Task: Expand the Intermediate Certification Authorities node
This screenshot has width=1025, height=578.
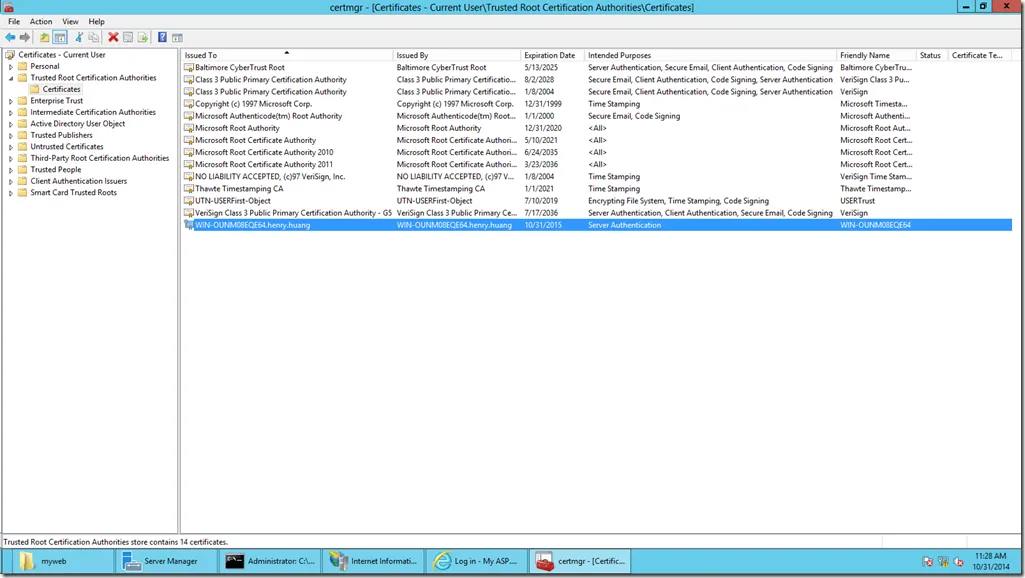Action: point(10,112)
